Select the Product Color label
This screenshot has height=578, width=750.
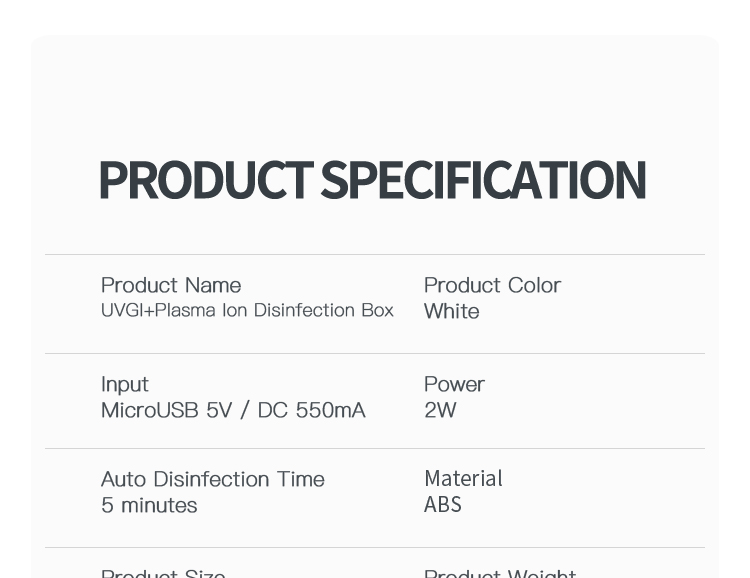492,286
